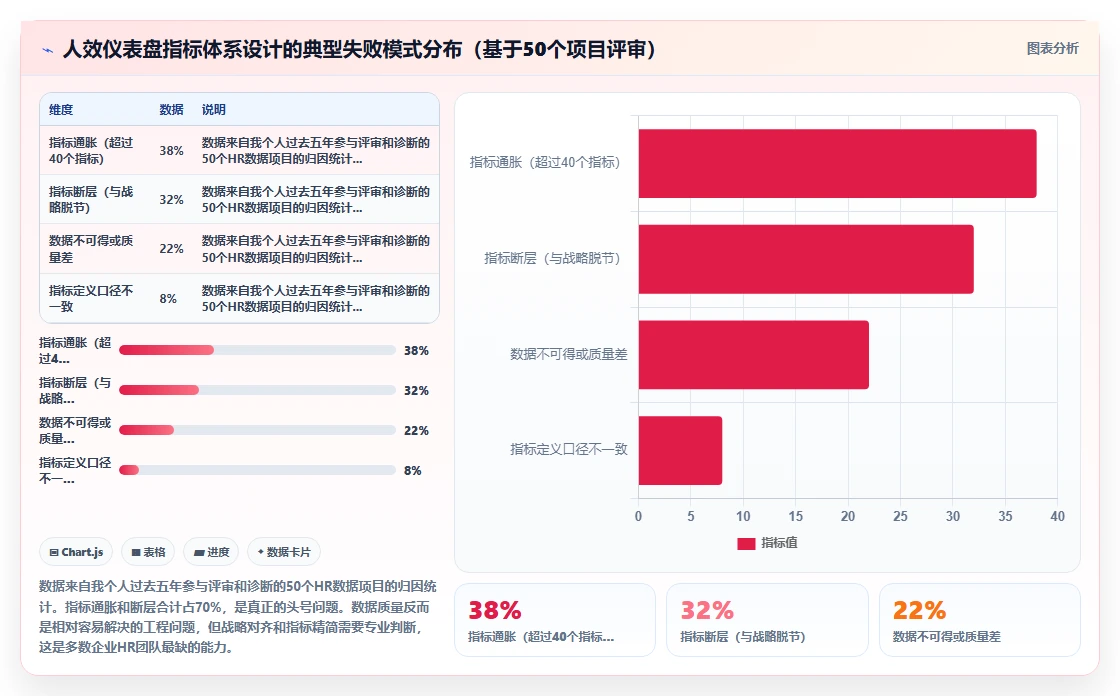Click the 指标断层 bar in chart
The height and width of the screenshot is (696, 1120).
coord(806,259)
